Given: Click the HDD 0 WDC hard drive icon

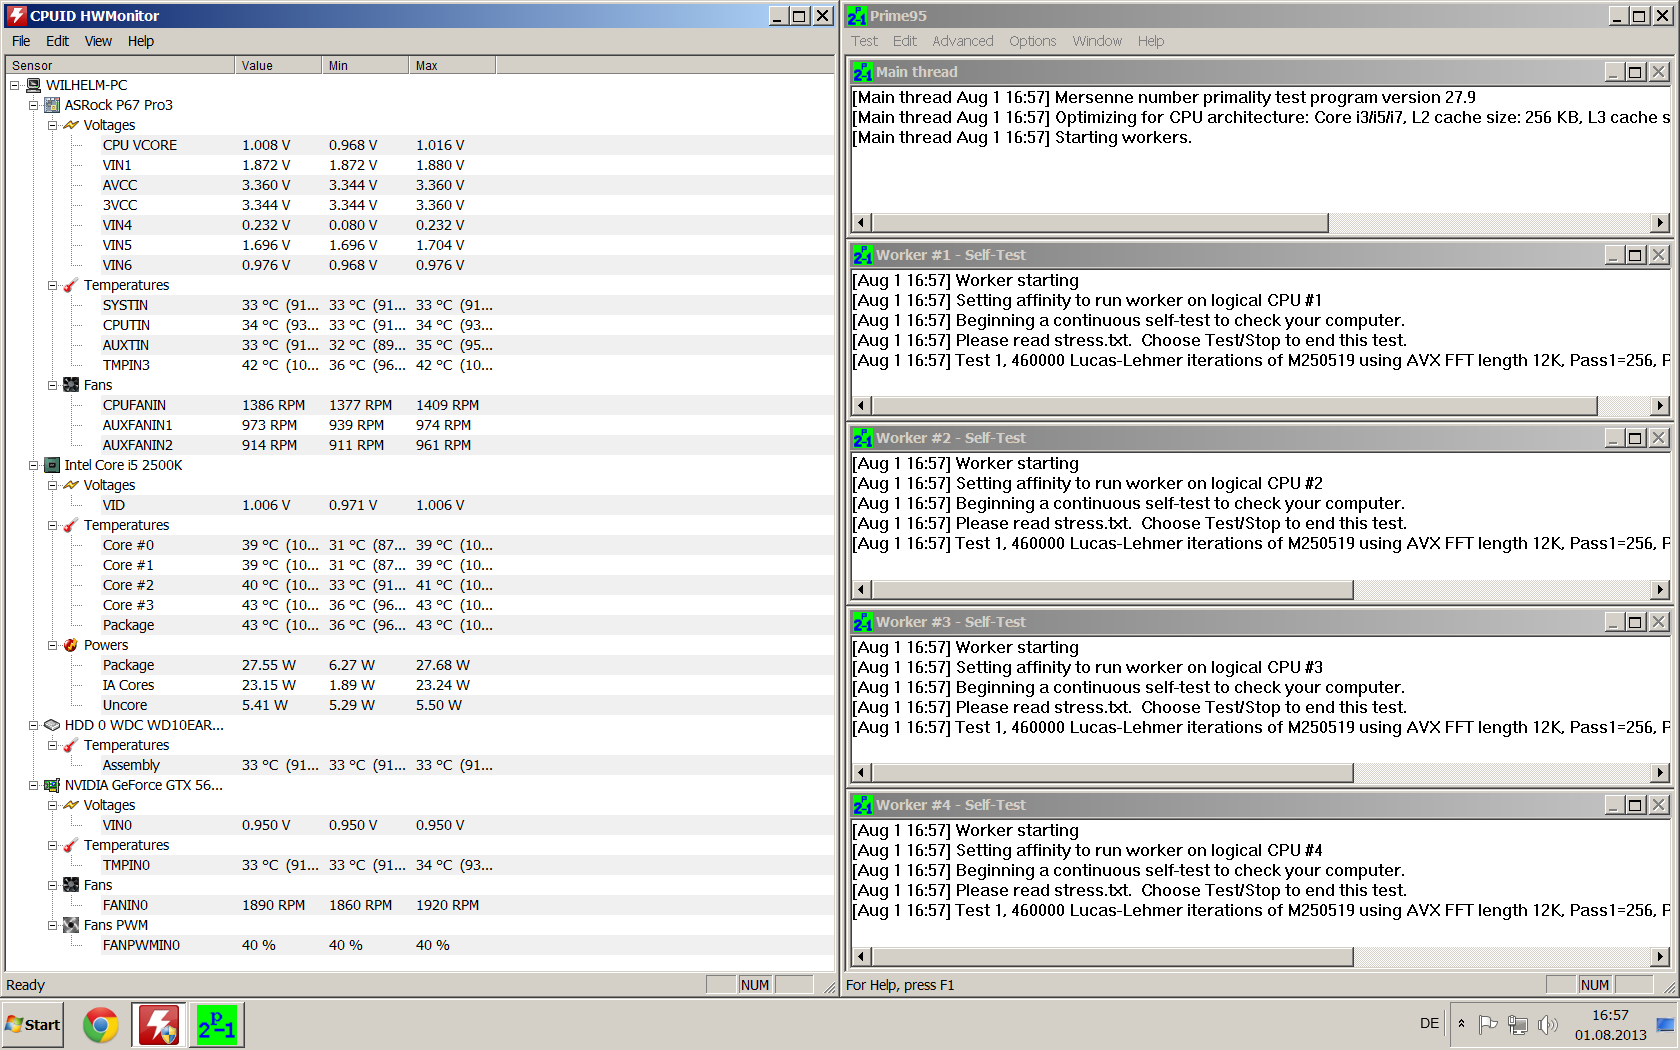Looking at the screenshot, I should click(52, 725).
